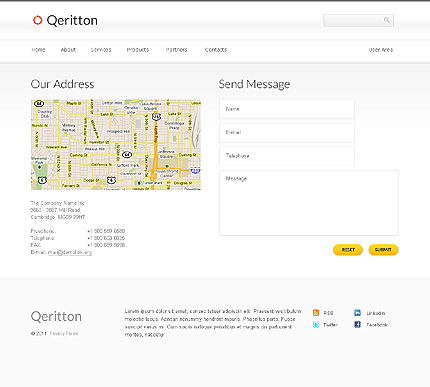Screen dimensions: 430x387
Task: Click the red Qeritton logo circle
Action: 37,20
